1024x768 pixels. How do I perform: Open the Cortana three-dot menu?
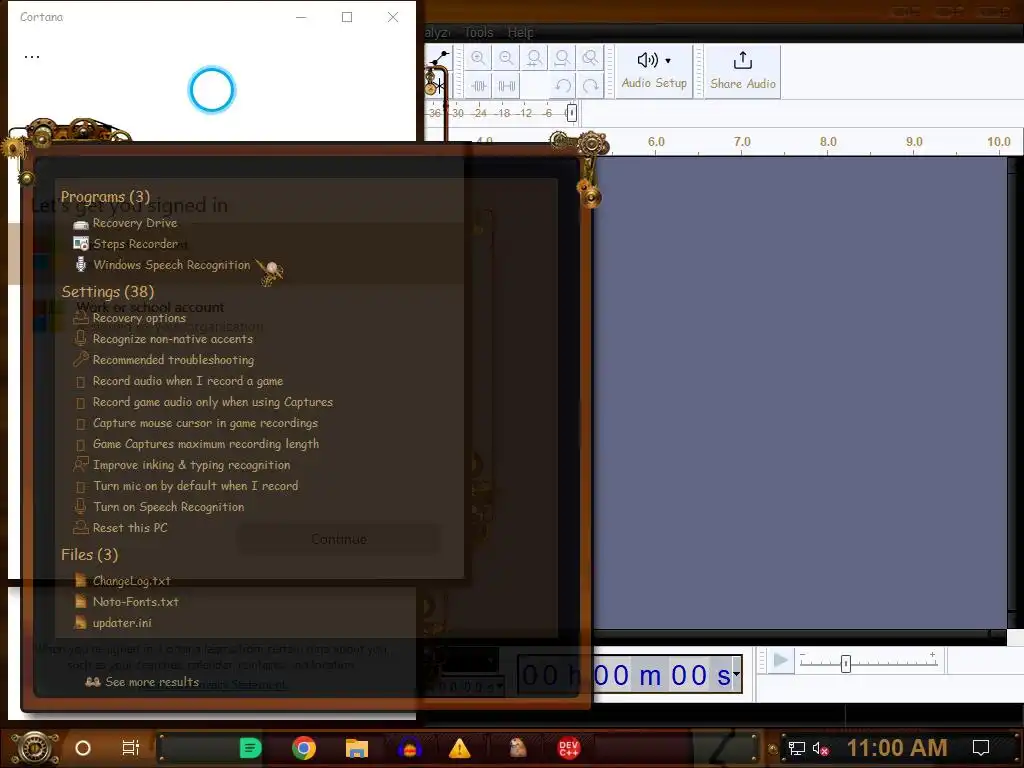[32, 57]
